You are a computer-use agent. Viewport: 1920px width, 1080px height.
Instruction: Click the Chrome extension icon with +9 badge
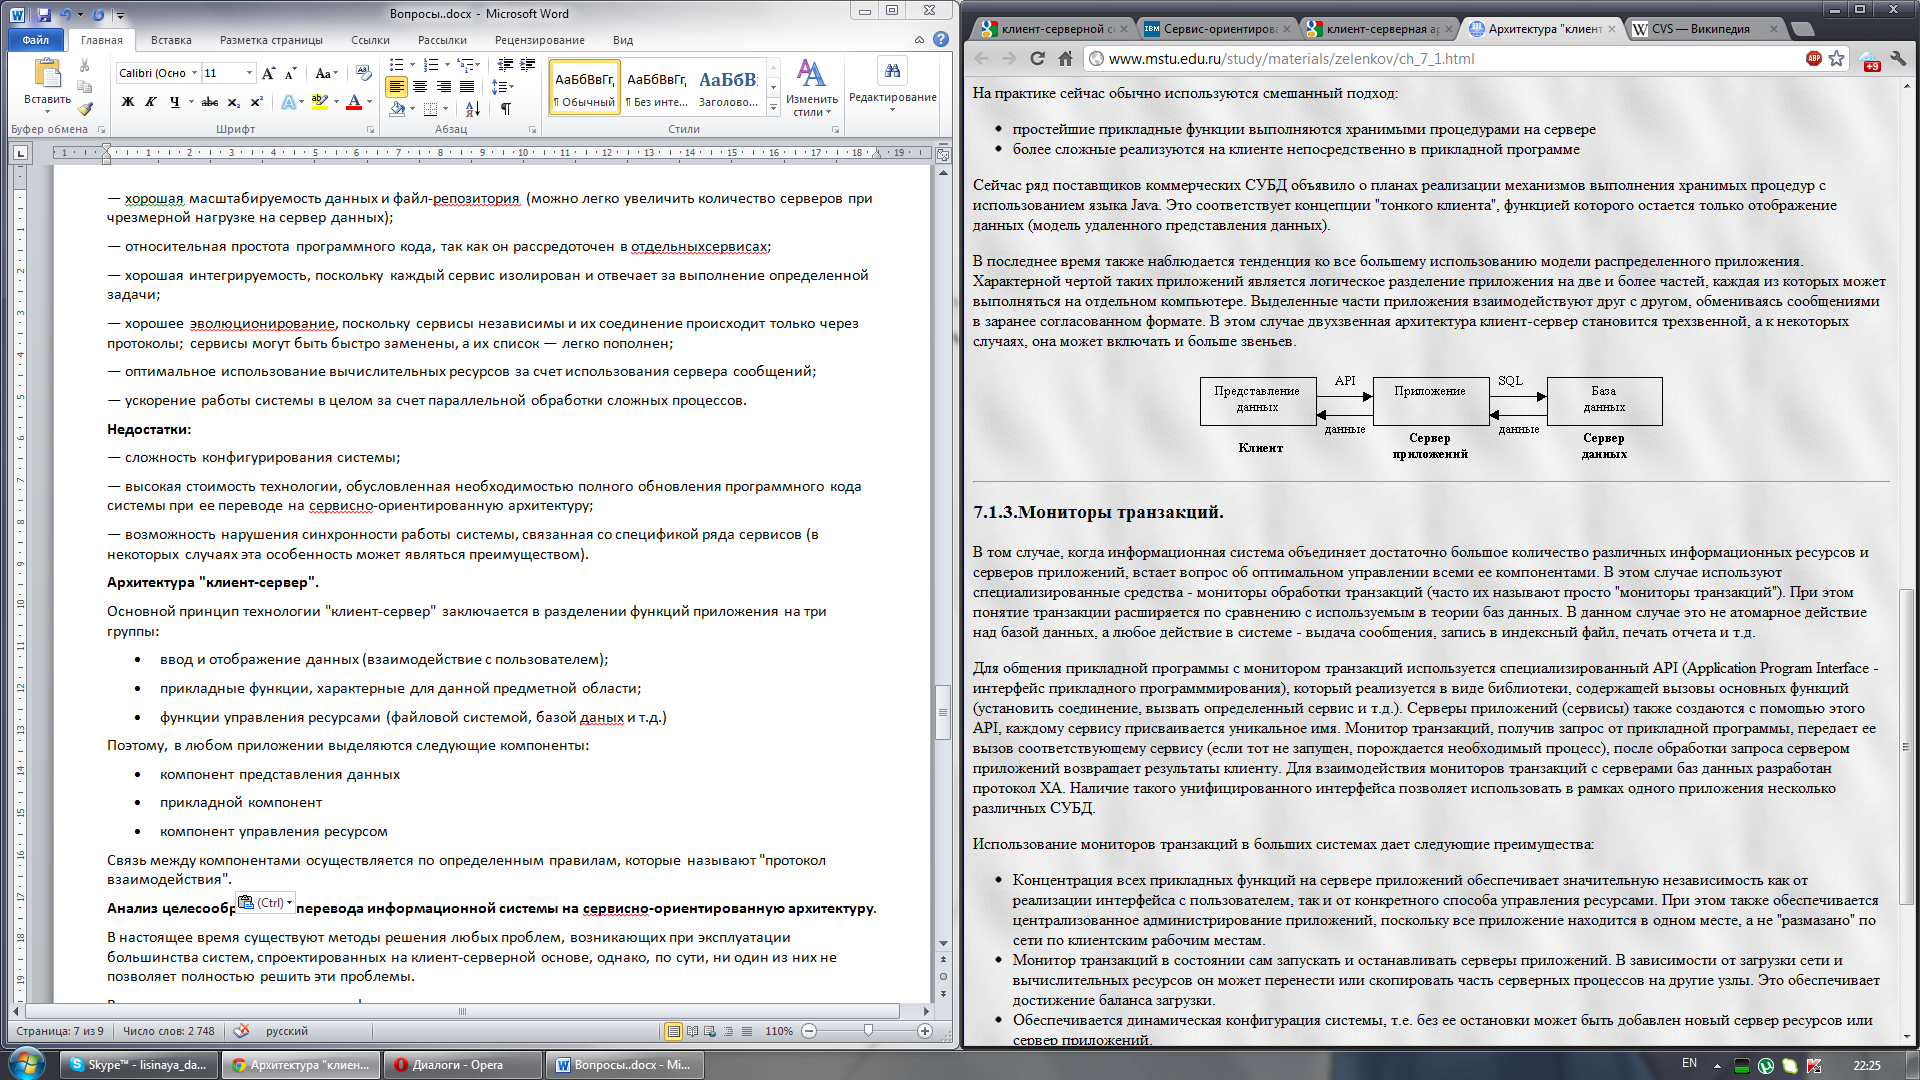[x=1870, y=60]
